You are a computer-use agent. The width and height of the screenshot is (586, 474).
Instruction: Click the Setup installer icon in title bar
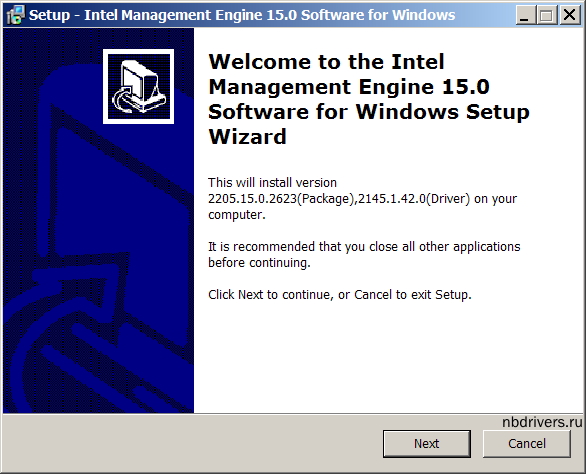(x=15, y=15)
